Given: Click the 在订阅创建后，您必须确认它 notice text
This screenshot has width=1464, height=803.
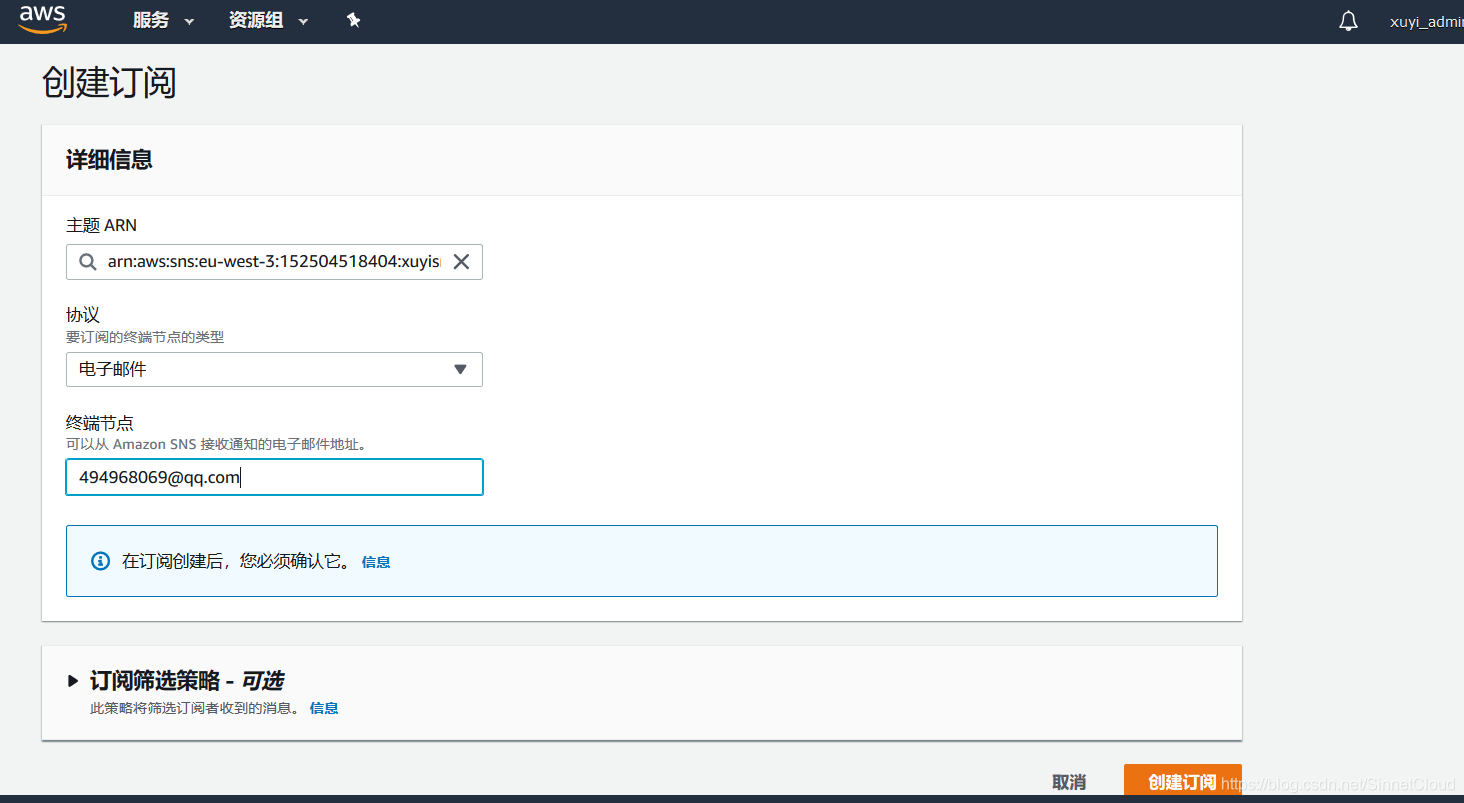Looking at the screenshot, I should coord(237,562).
